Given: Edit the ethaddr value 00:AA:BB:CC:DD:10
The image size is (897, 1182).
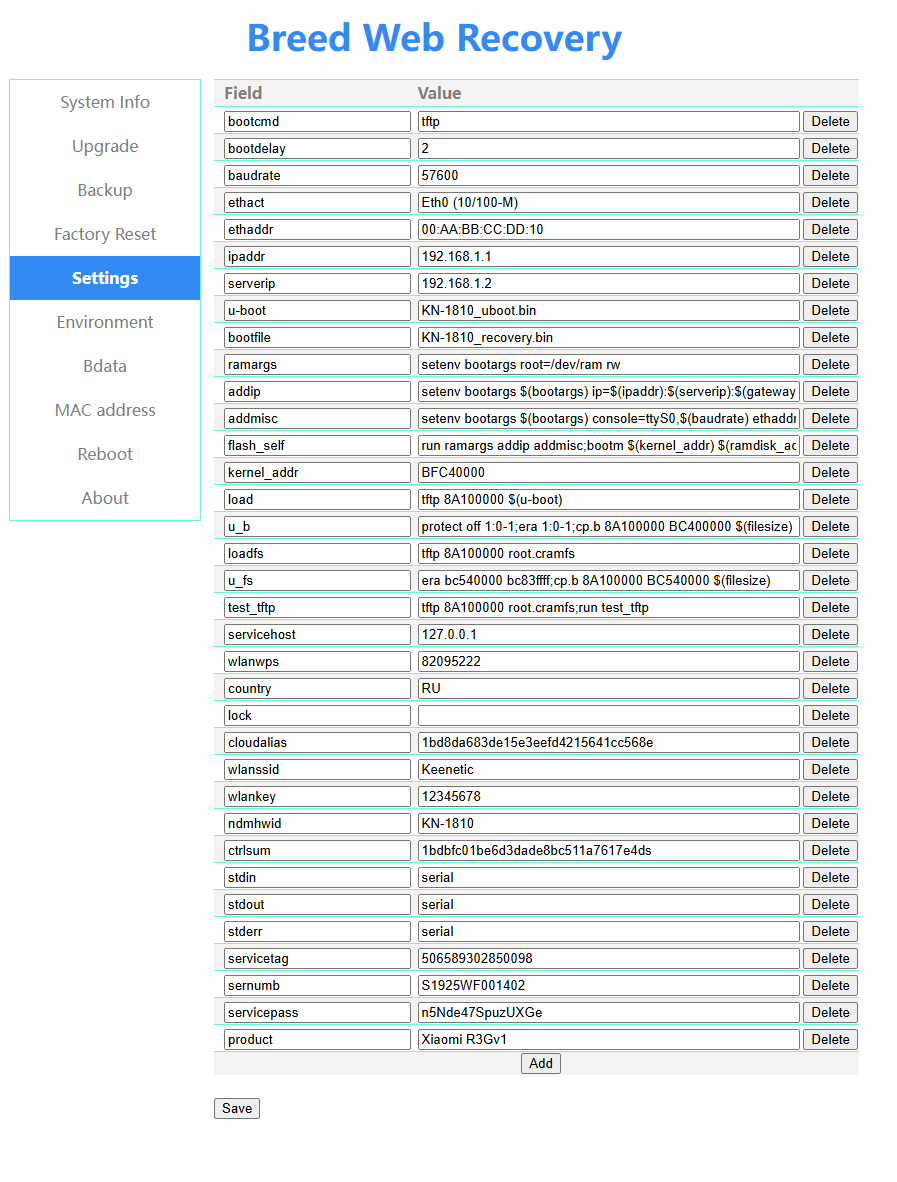Looking at the screenshot, I should (x=608, y=229).
